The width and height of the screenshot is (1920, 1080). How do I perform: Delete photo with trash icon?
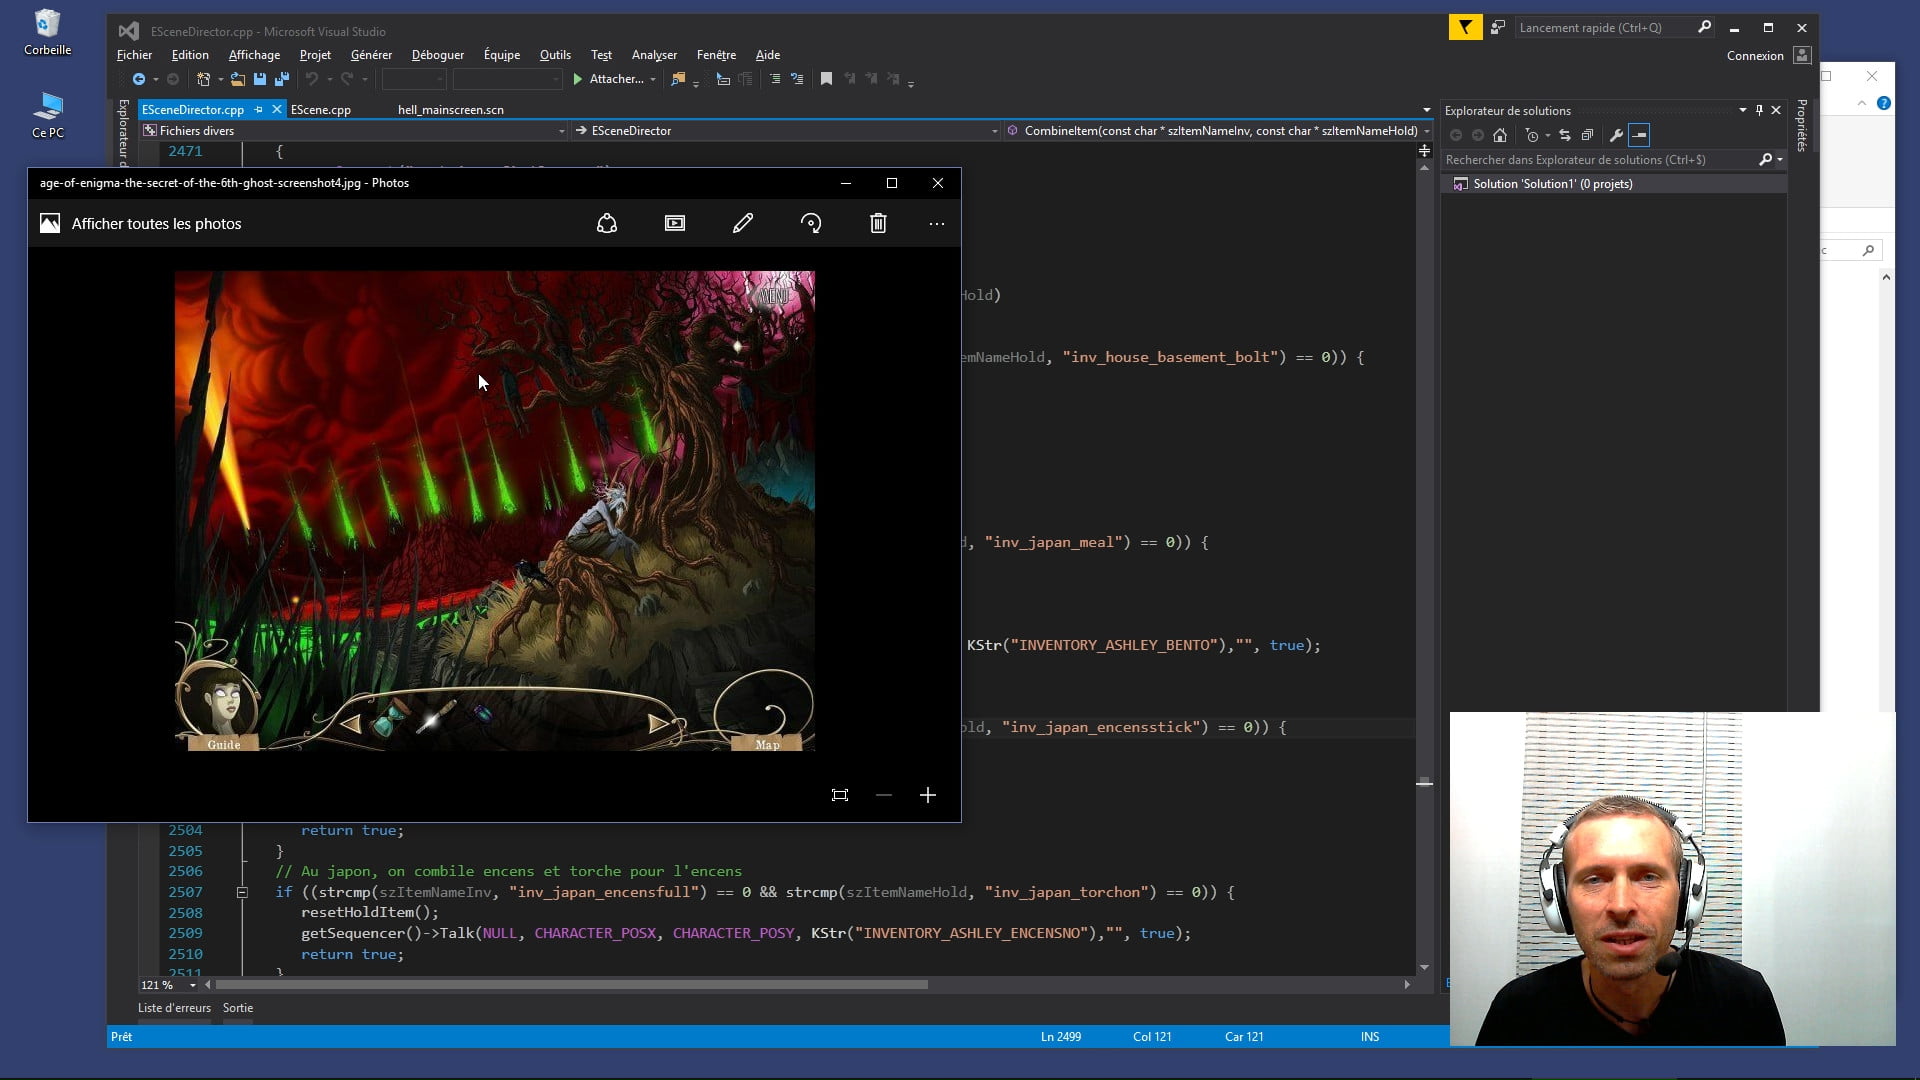[878, 224]
